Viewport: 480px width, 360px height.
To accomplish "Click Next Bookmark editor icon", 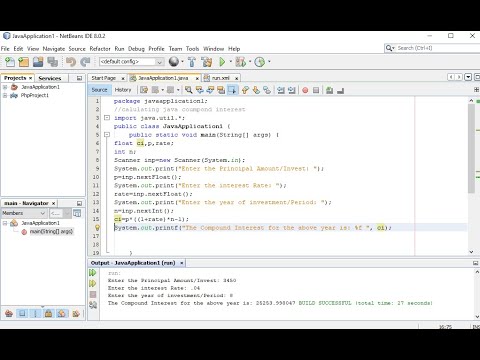I will [x=256, y=90].
